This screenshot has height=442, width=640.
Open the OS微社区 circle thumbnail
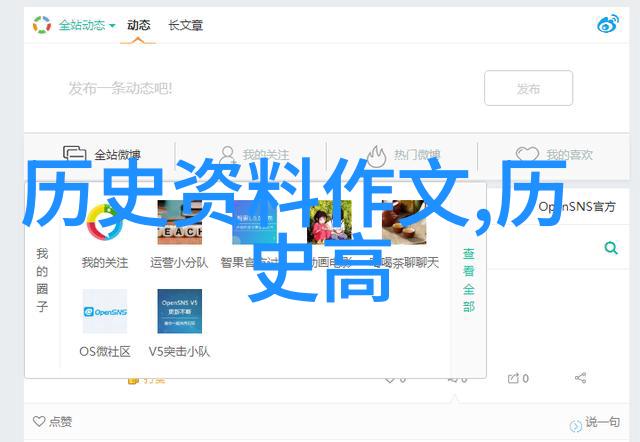pos(104,312)
